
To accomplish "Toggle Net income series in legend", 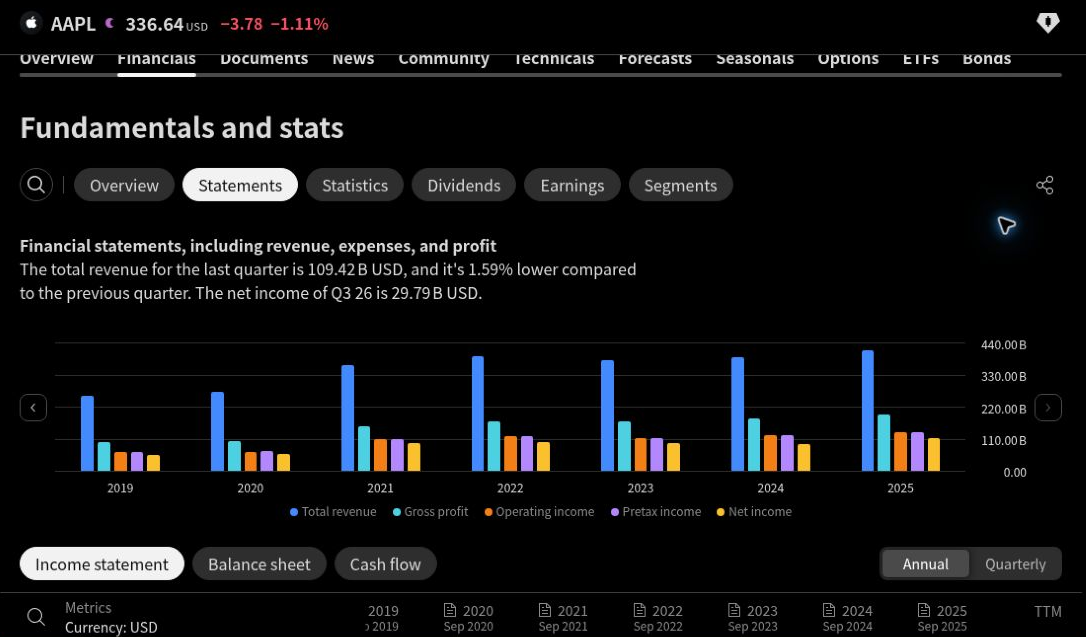I will pos(754,512).
